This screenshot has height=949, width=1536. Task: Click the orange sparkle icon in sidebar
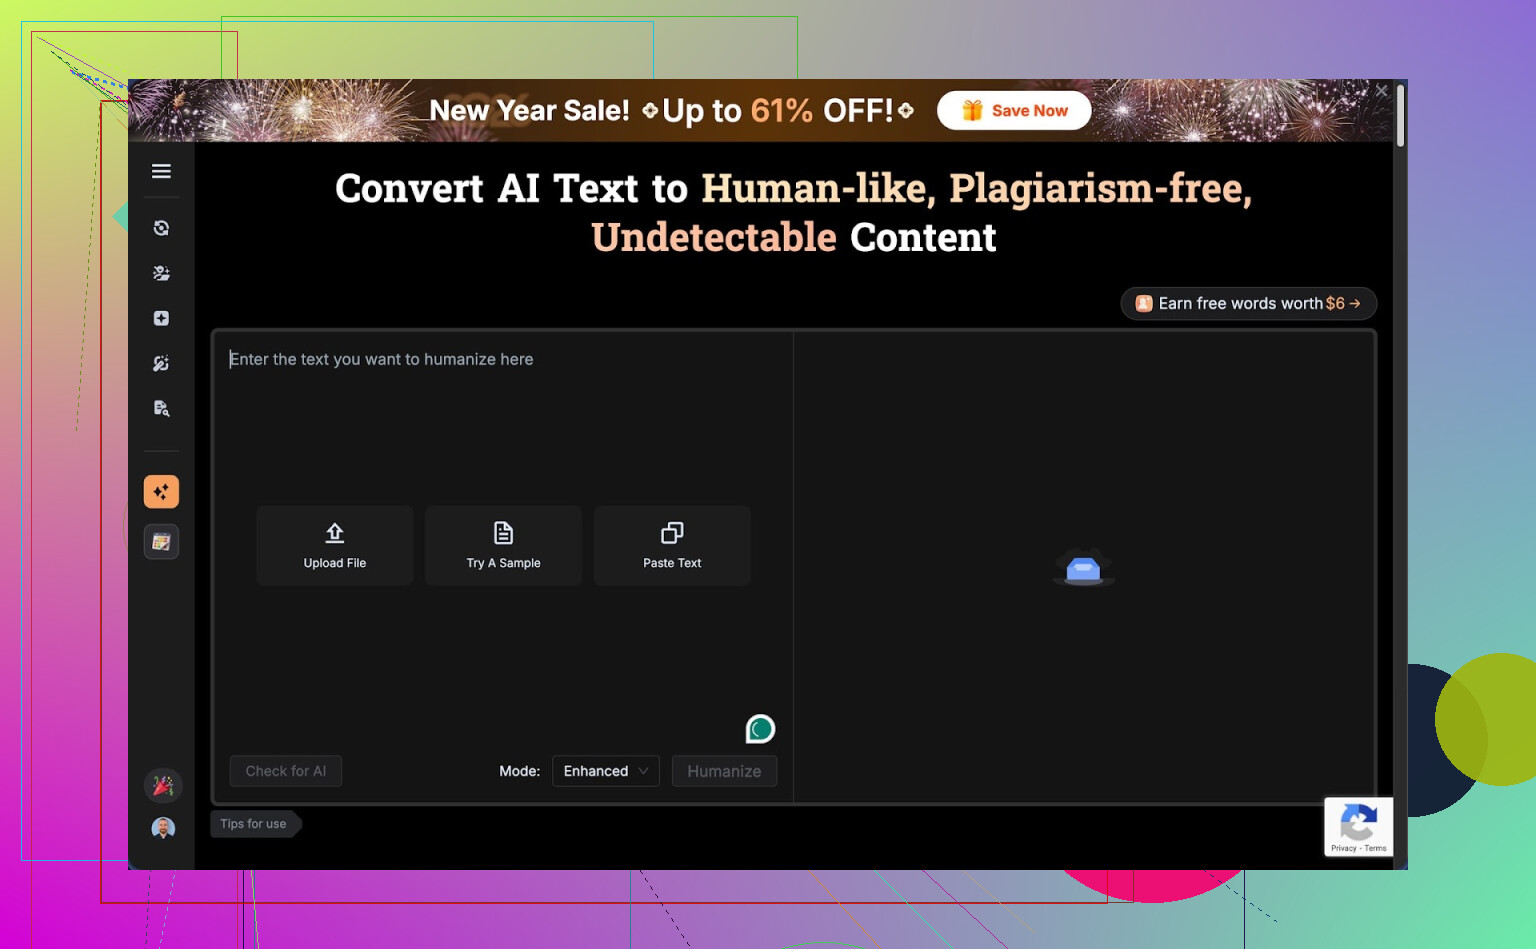pyautogui.click(x=161, y=492)
